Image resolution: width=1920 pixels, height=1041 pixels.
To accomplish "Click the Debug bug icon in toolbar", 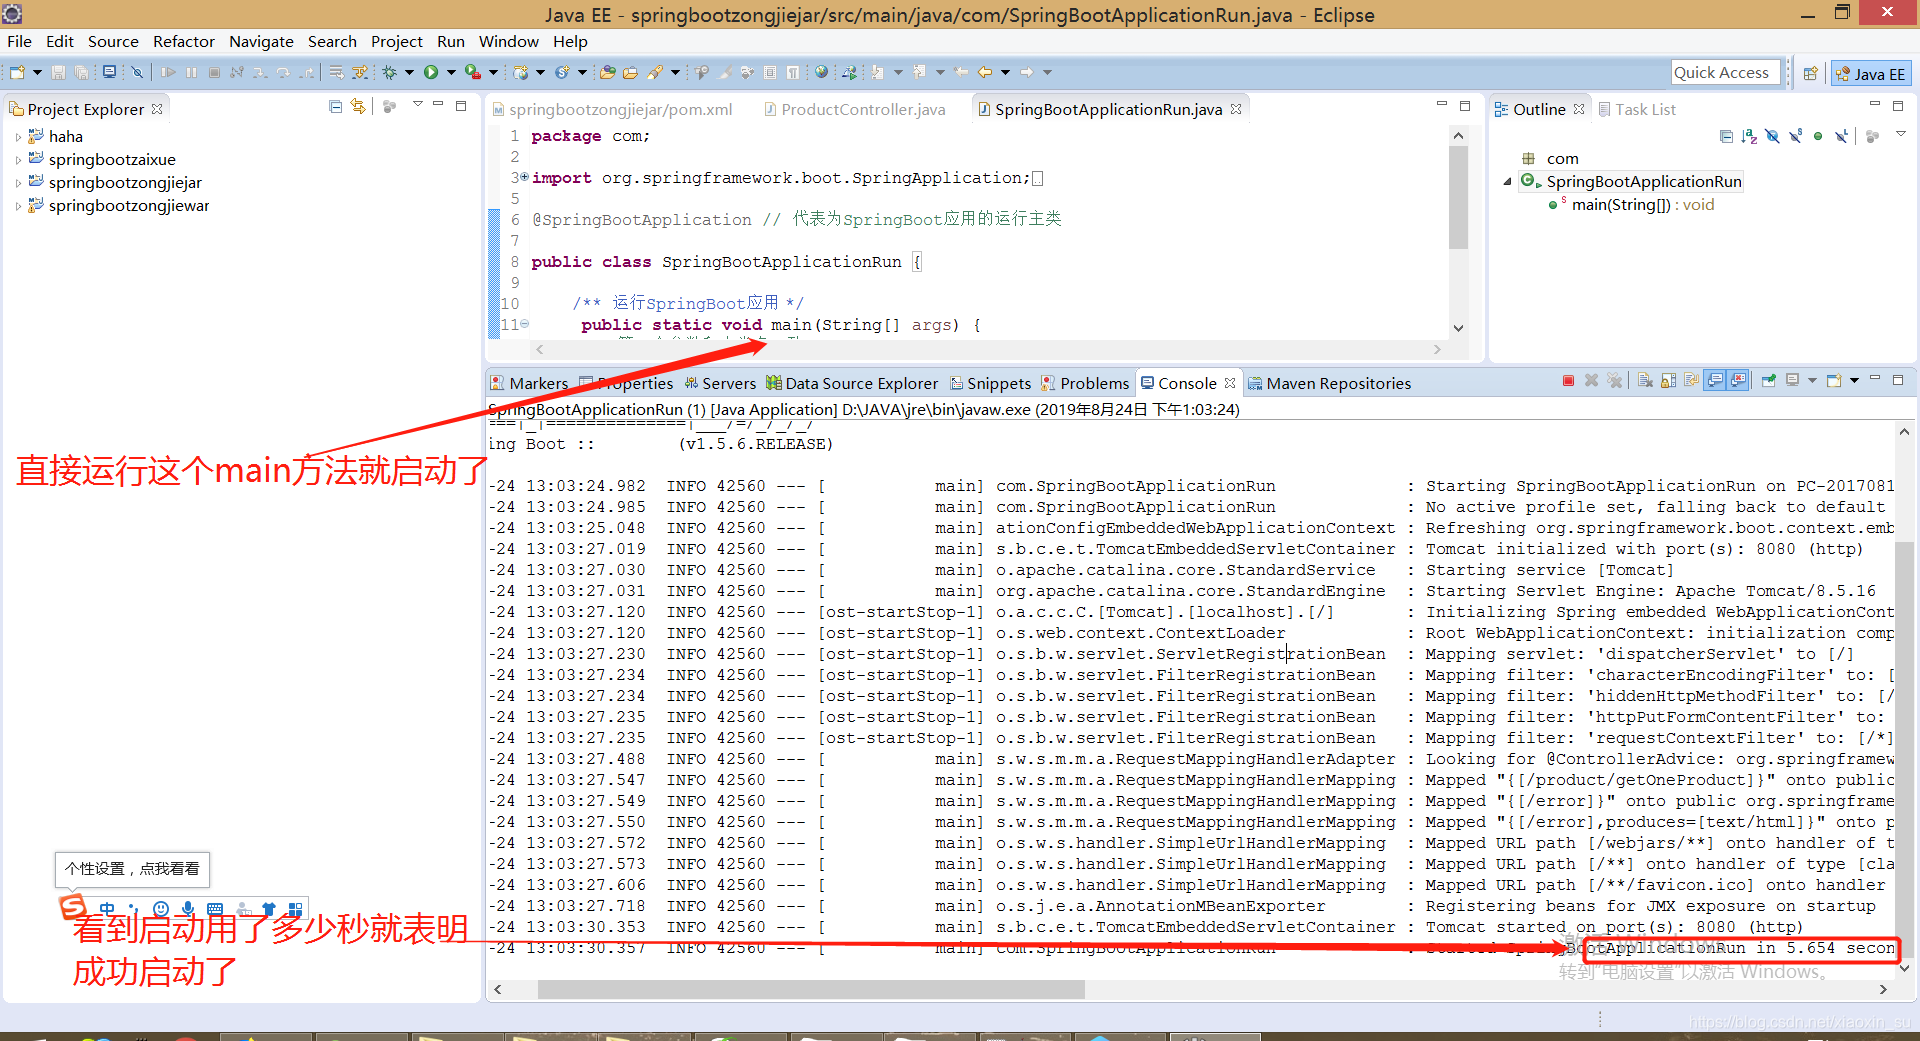I will click(390, 72).
